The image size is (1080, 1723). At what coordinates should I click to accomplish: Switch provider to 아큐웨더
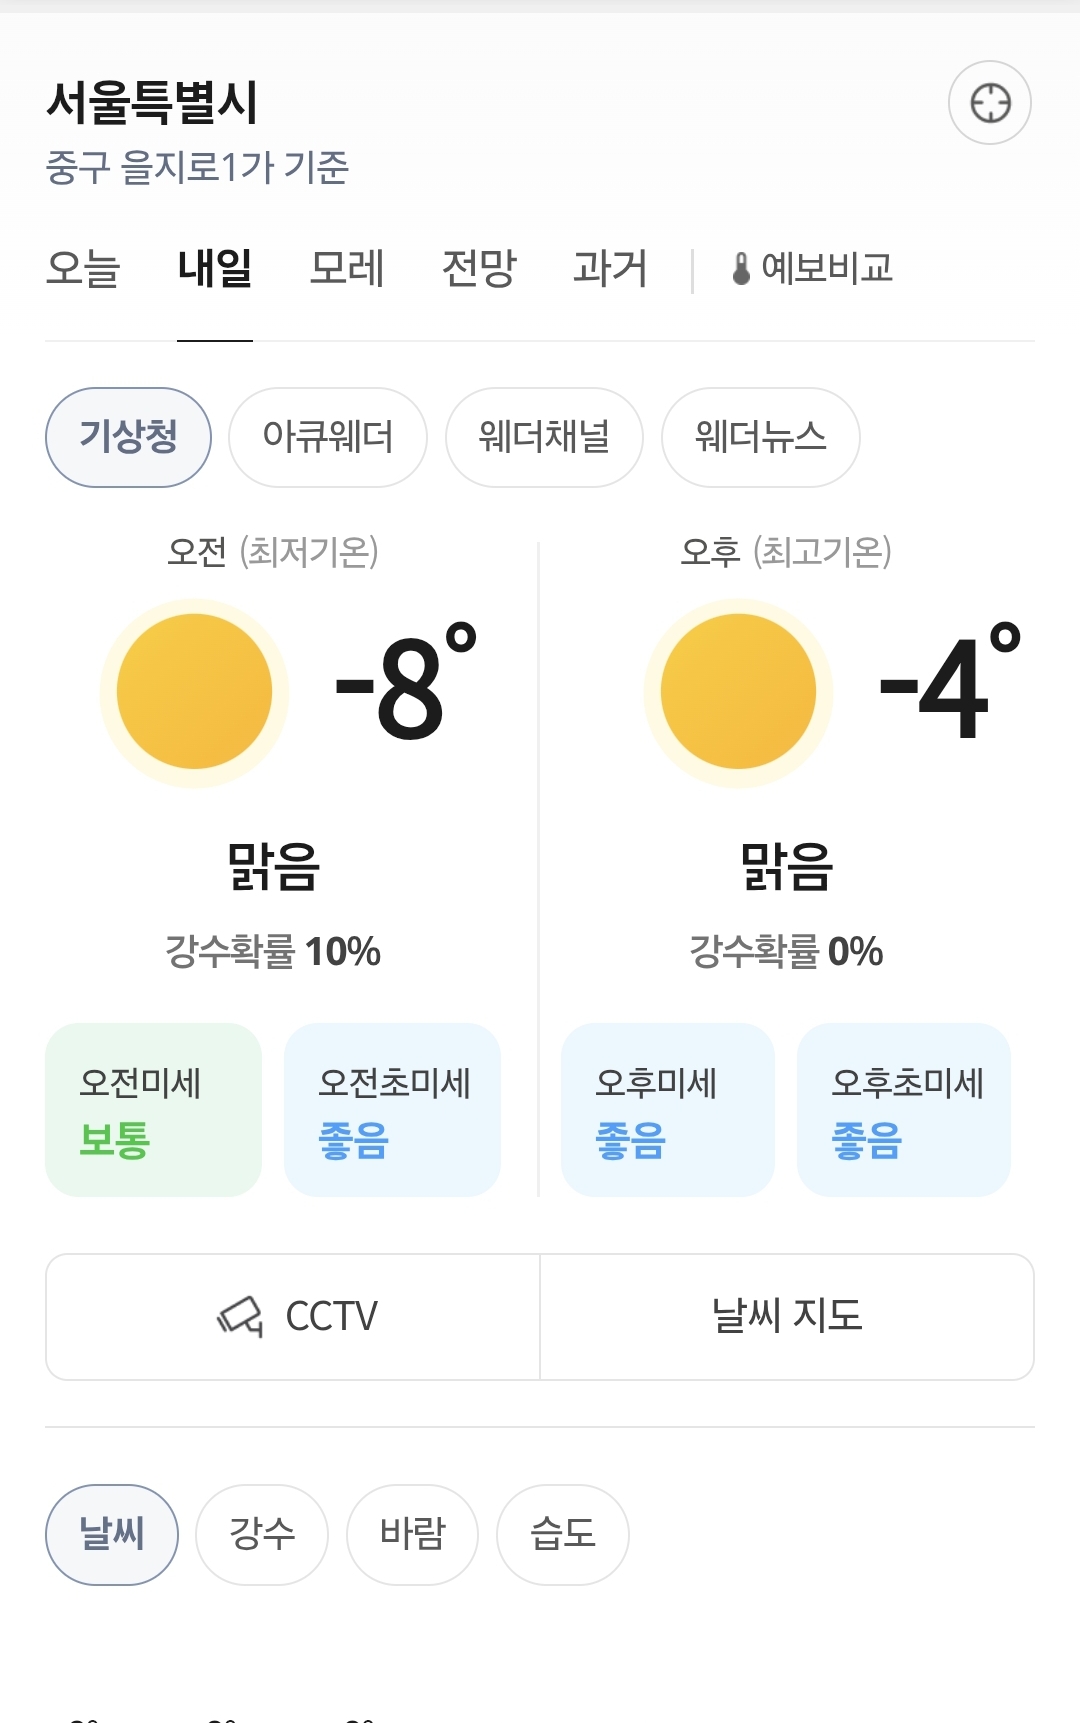coord(328,437)
